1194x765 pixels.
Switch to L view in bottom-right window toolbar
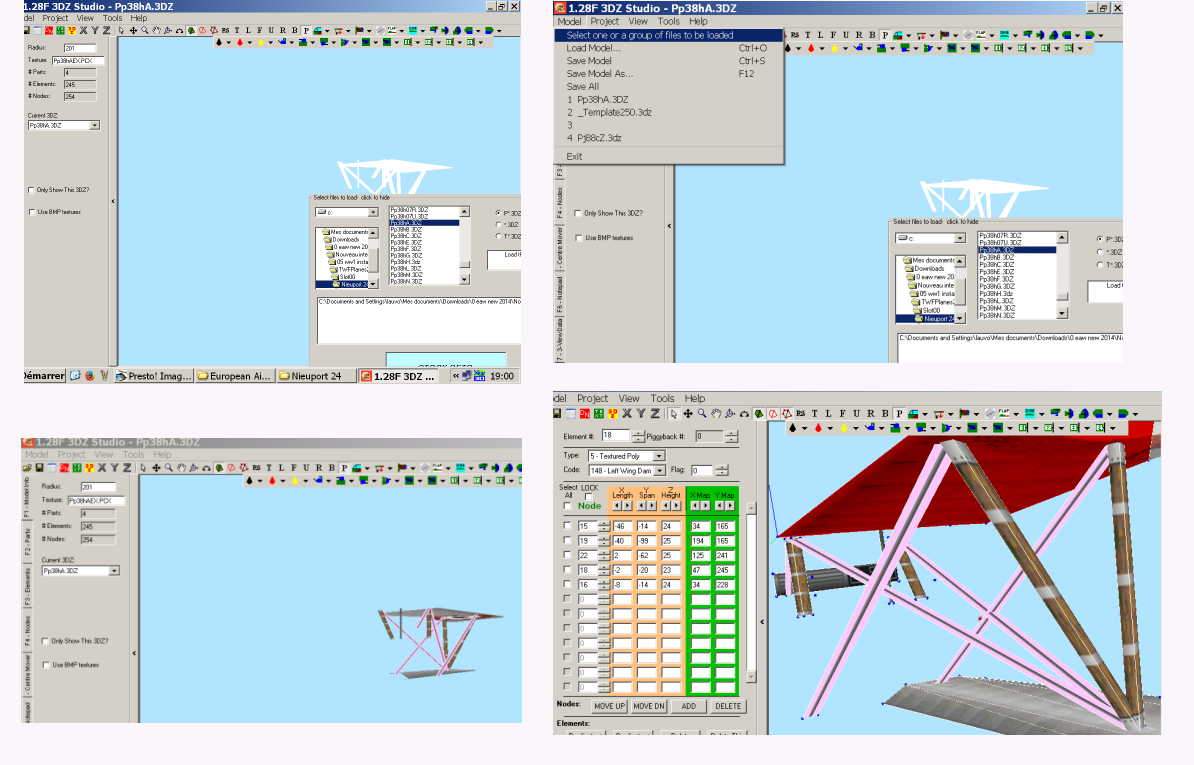tap(828, 413)
